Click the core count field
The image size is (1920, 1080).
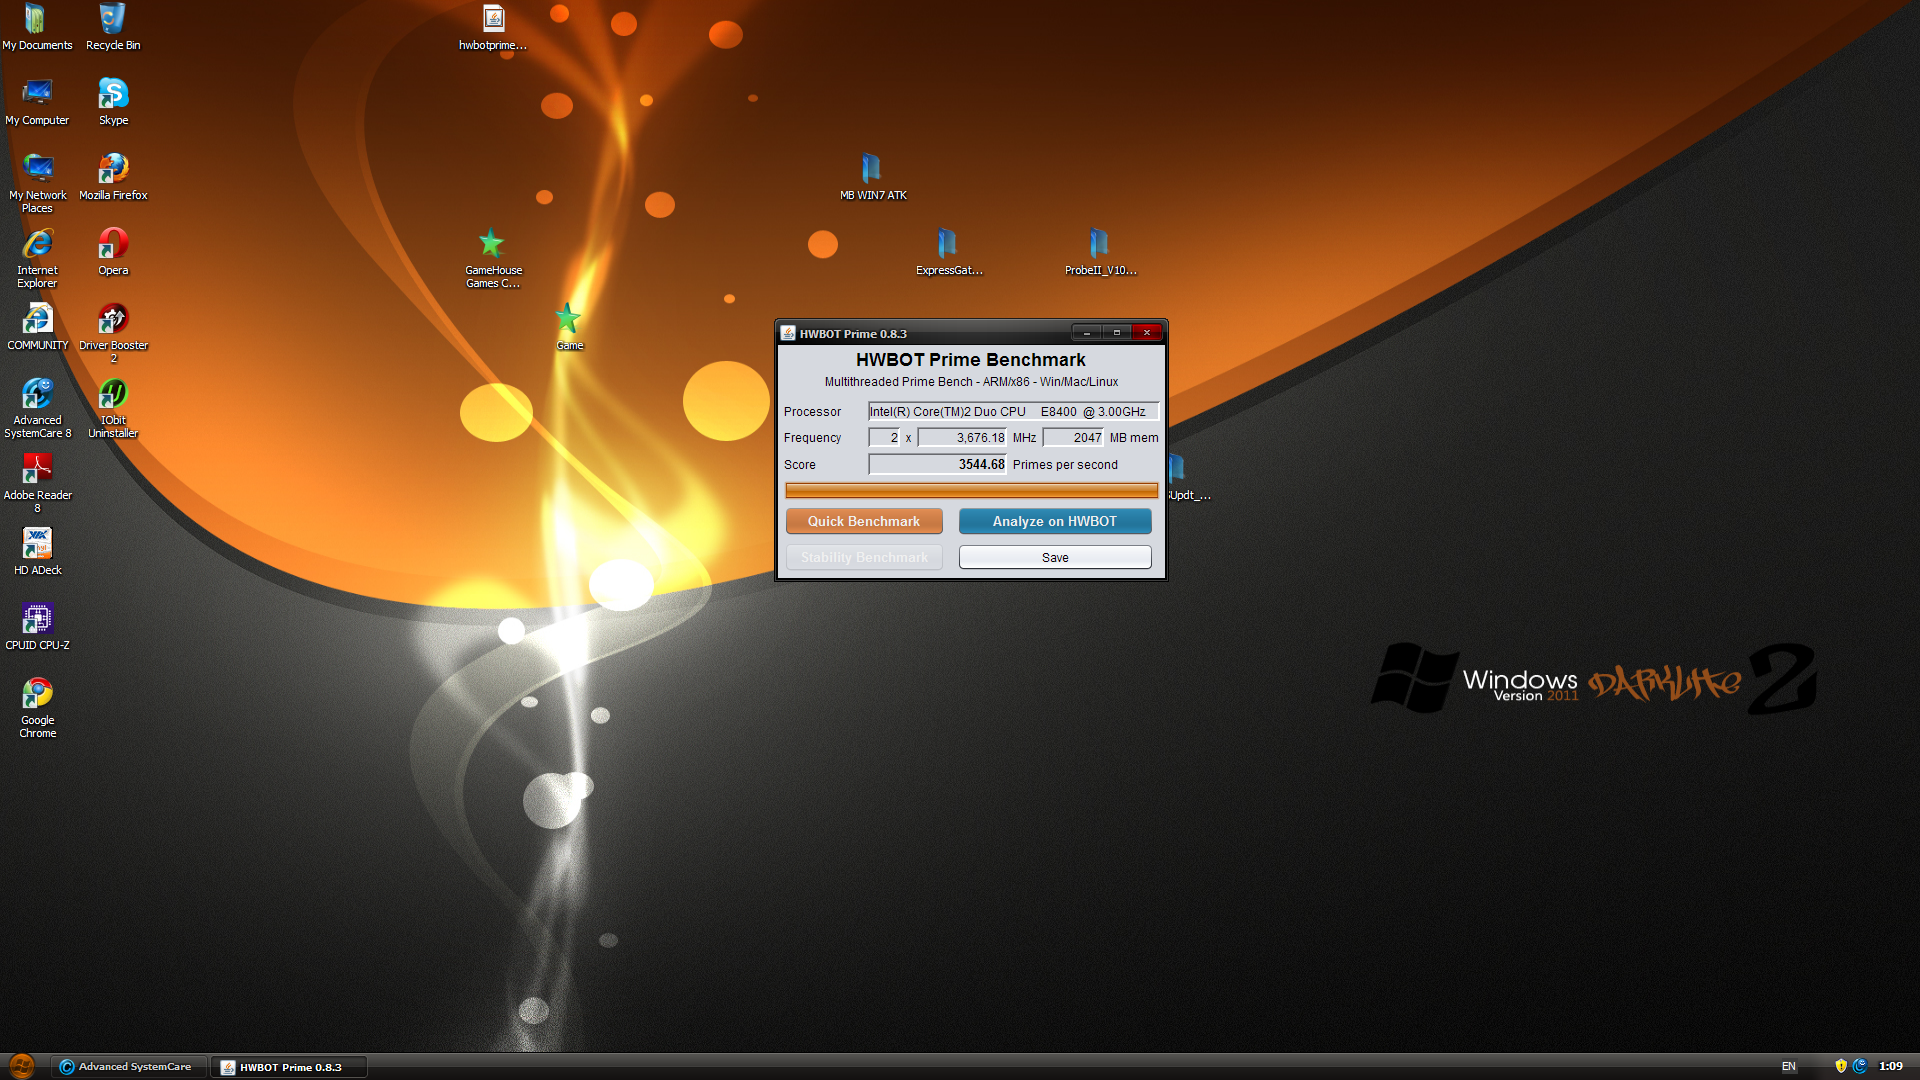tap(884, 437)
